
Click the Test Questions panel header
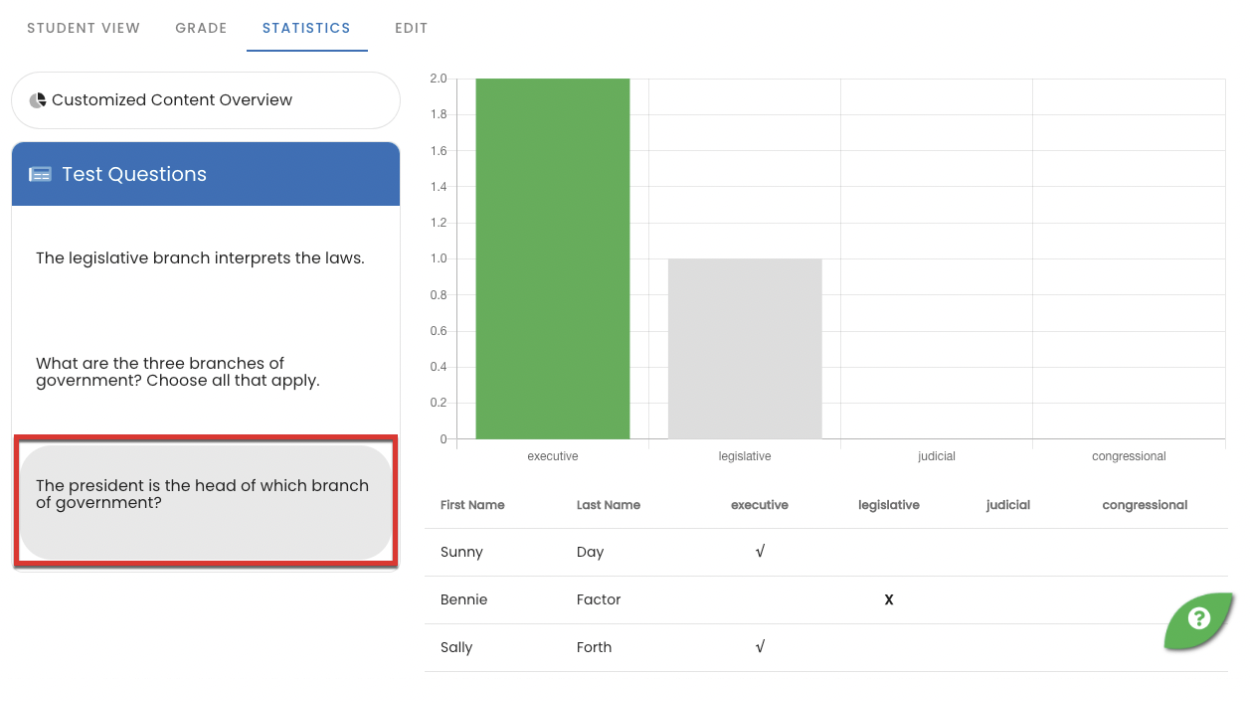coord(206,174)
